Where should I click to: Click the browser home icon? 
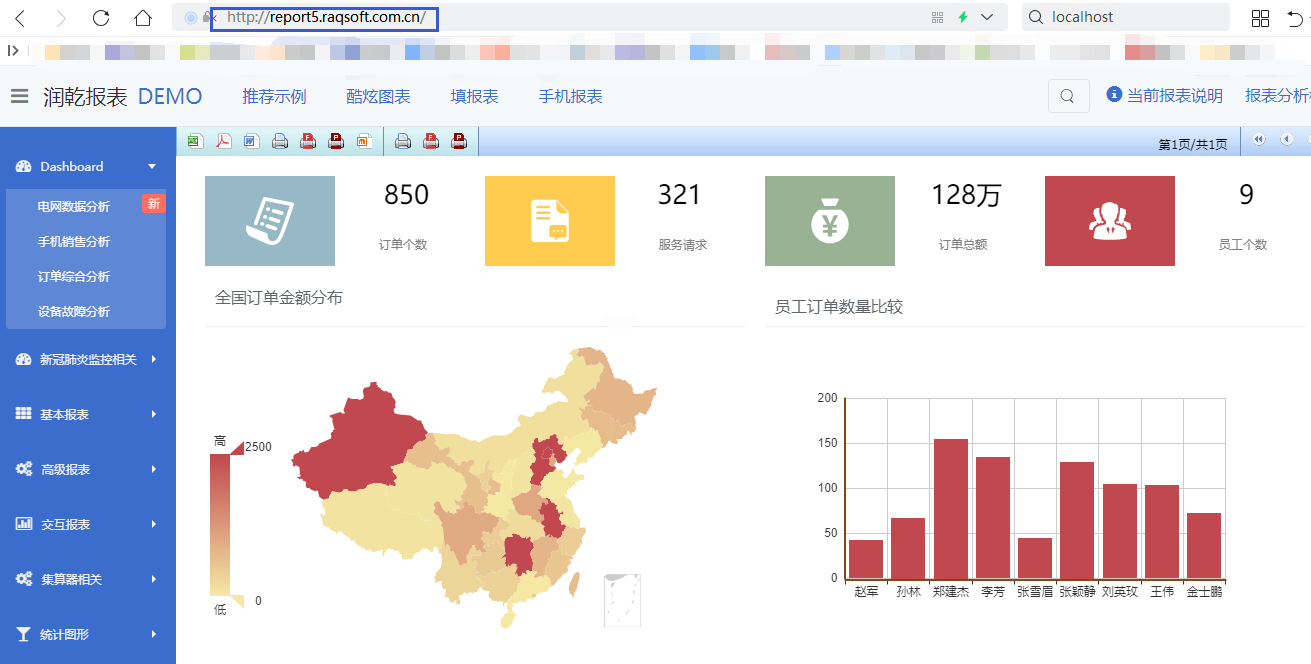143,18
